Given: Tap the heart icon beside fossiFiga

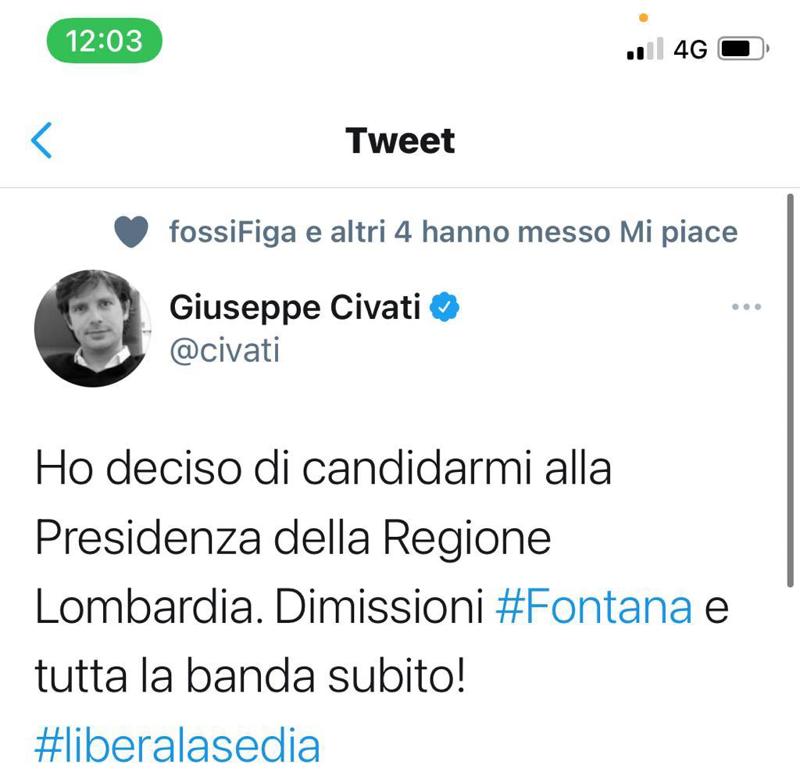Looking at the screenshot, I should click(132, 233).
